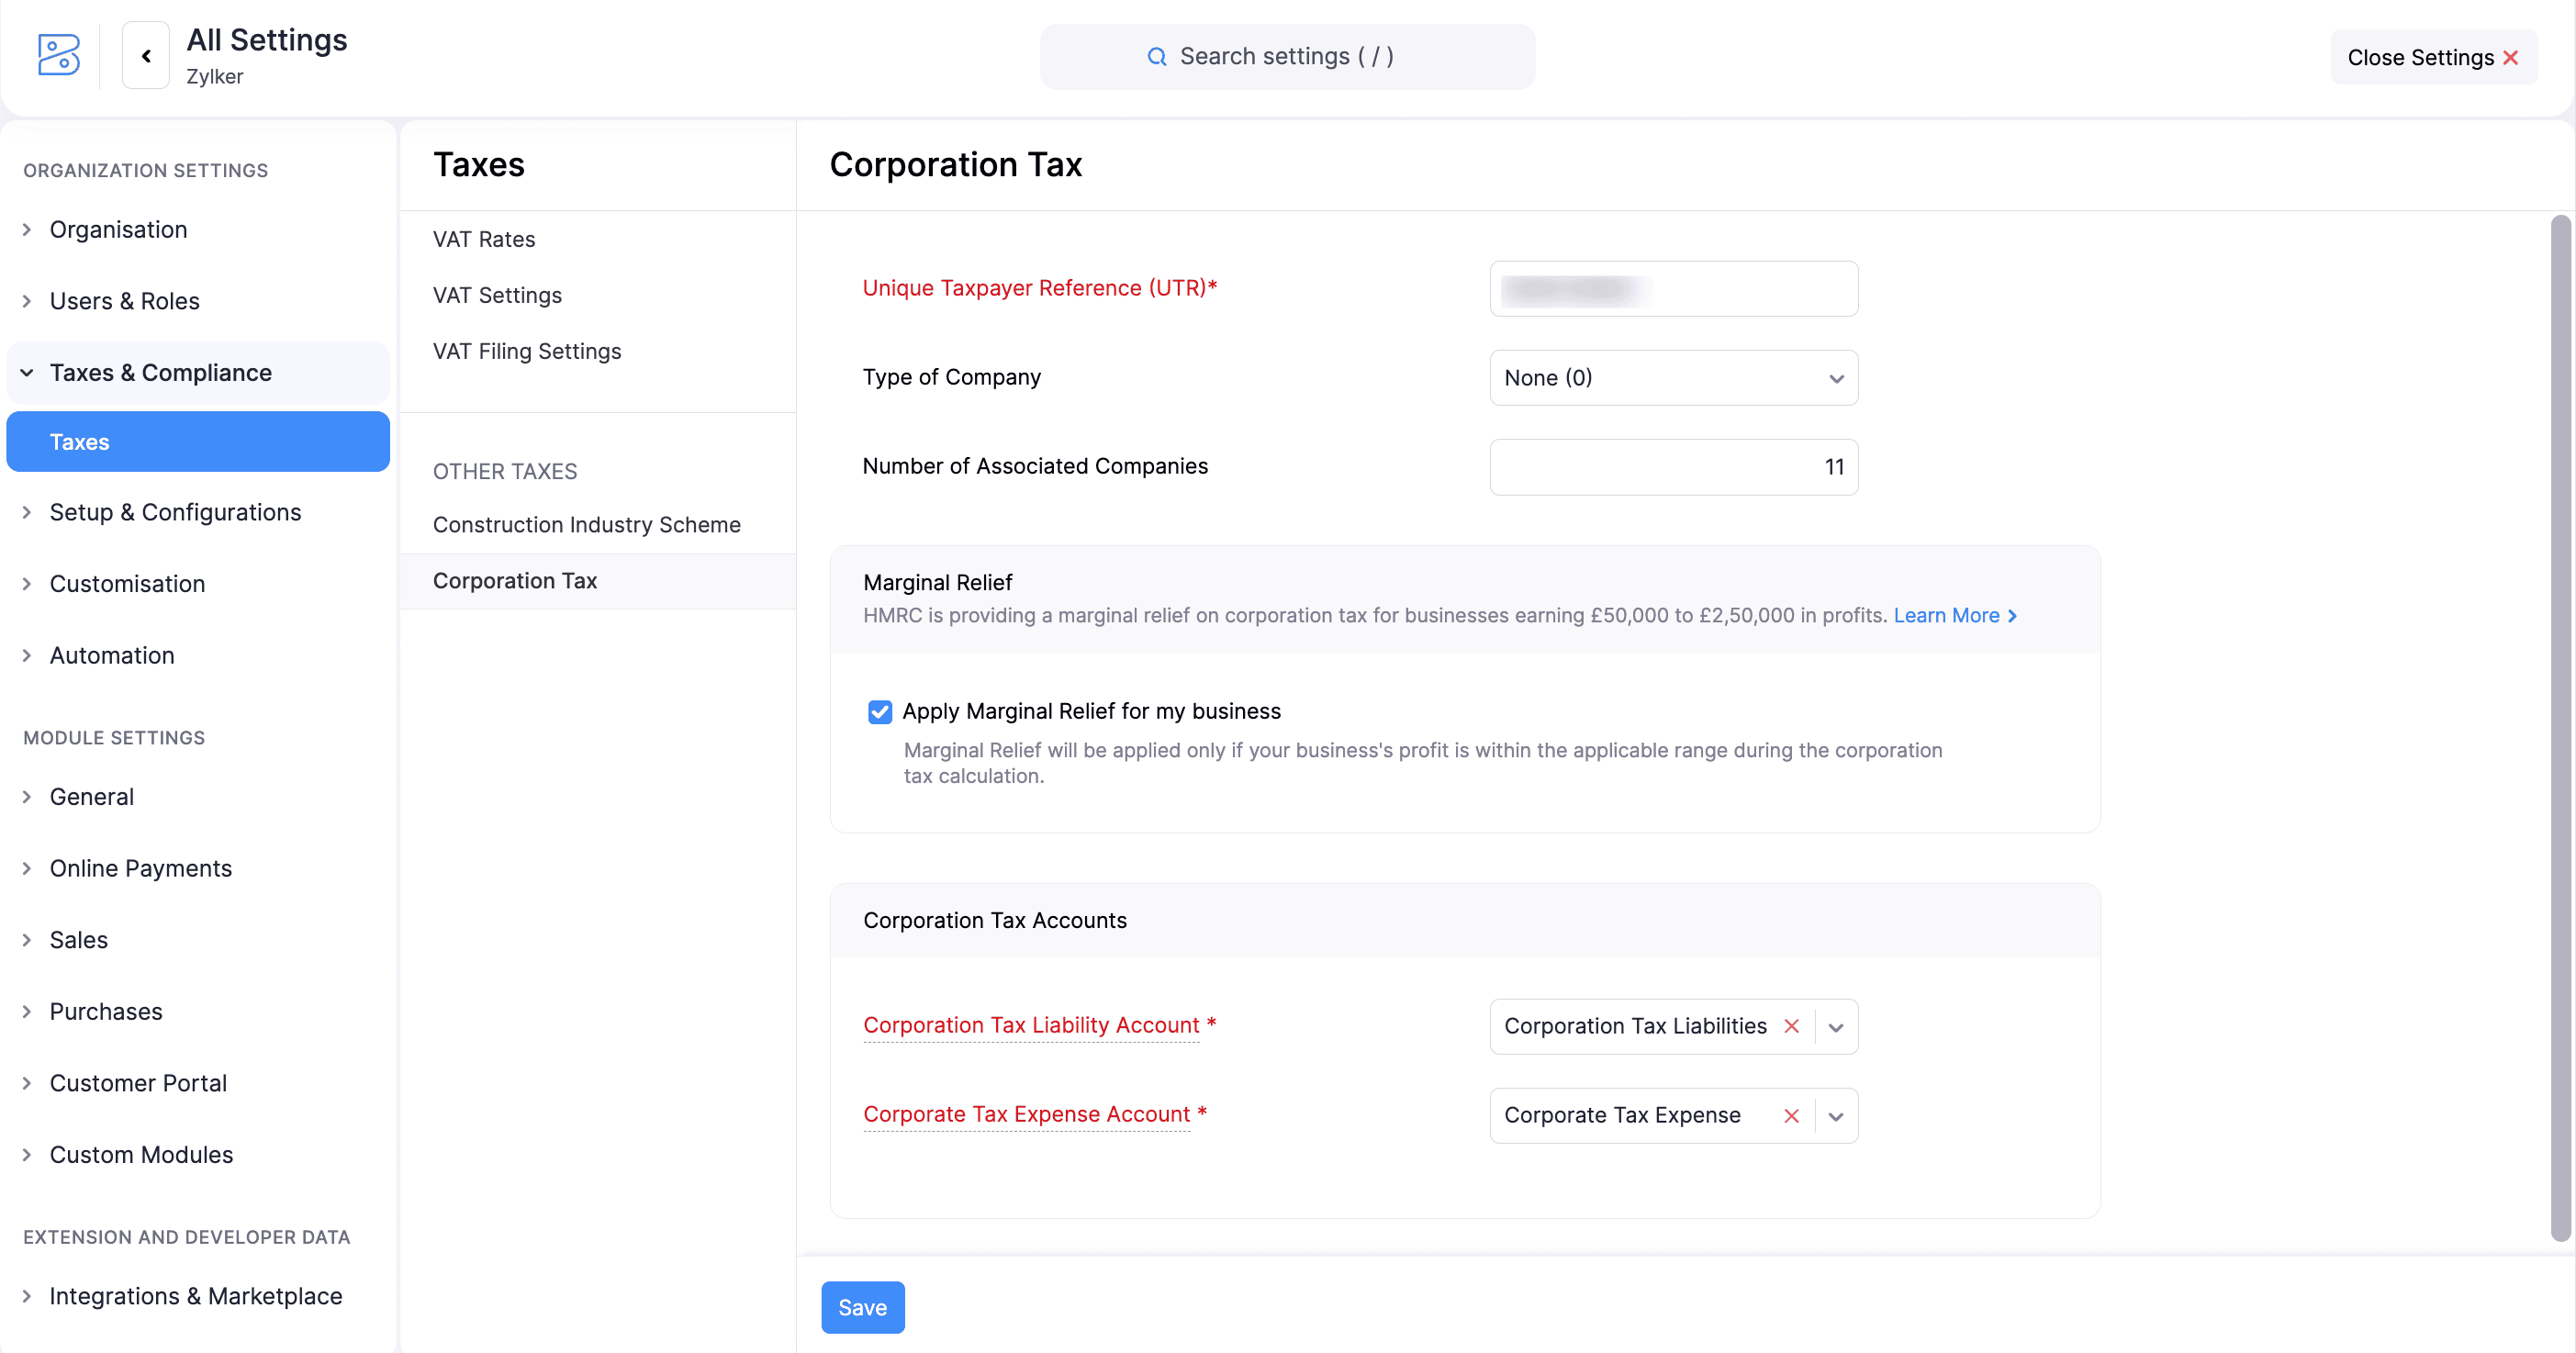Collapse the Taxes & Compliance section
Viewport: 2576px width, 1353px height.
point(160,372)
